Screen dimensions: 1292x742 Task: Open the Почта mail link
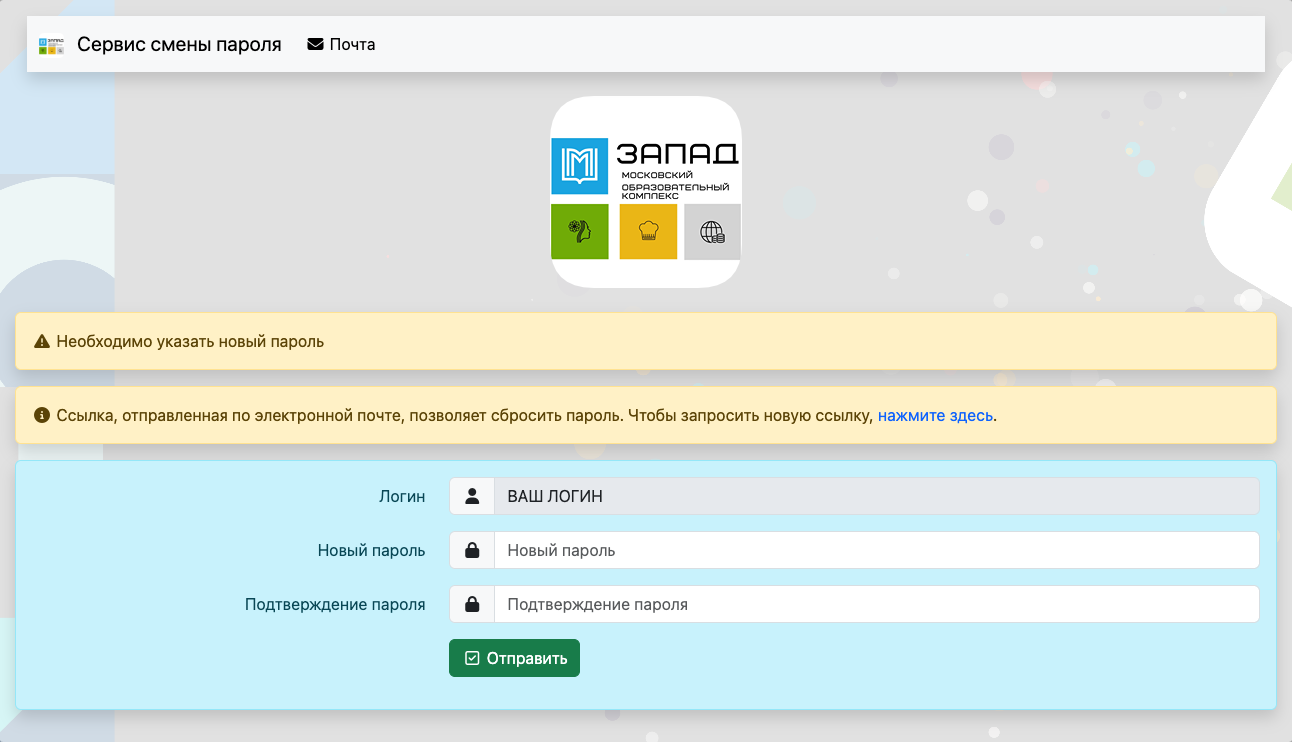click(x=341, y=45)
